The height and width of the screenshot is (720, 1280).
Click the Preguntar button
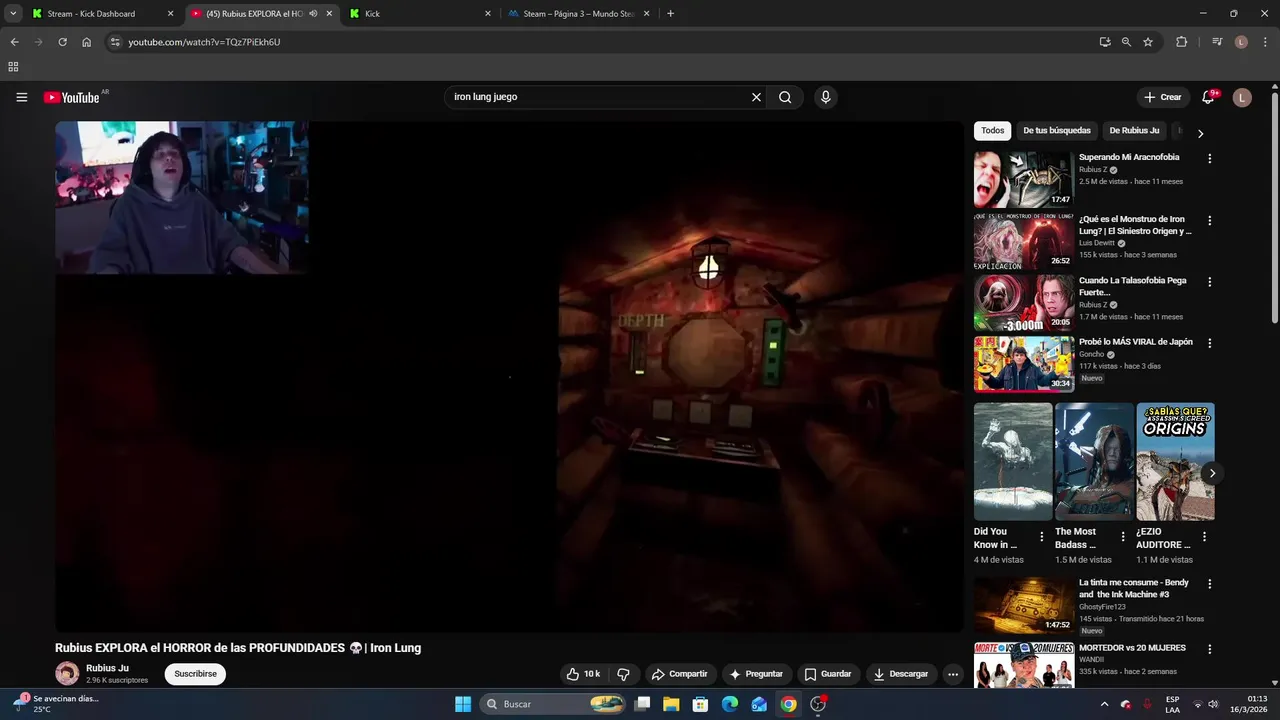[757, 674]
